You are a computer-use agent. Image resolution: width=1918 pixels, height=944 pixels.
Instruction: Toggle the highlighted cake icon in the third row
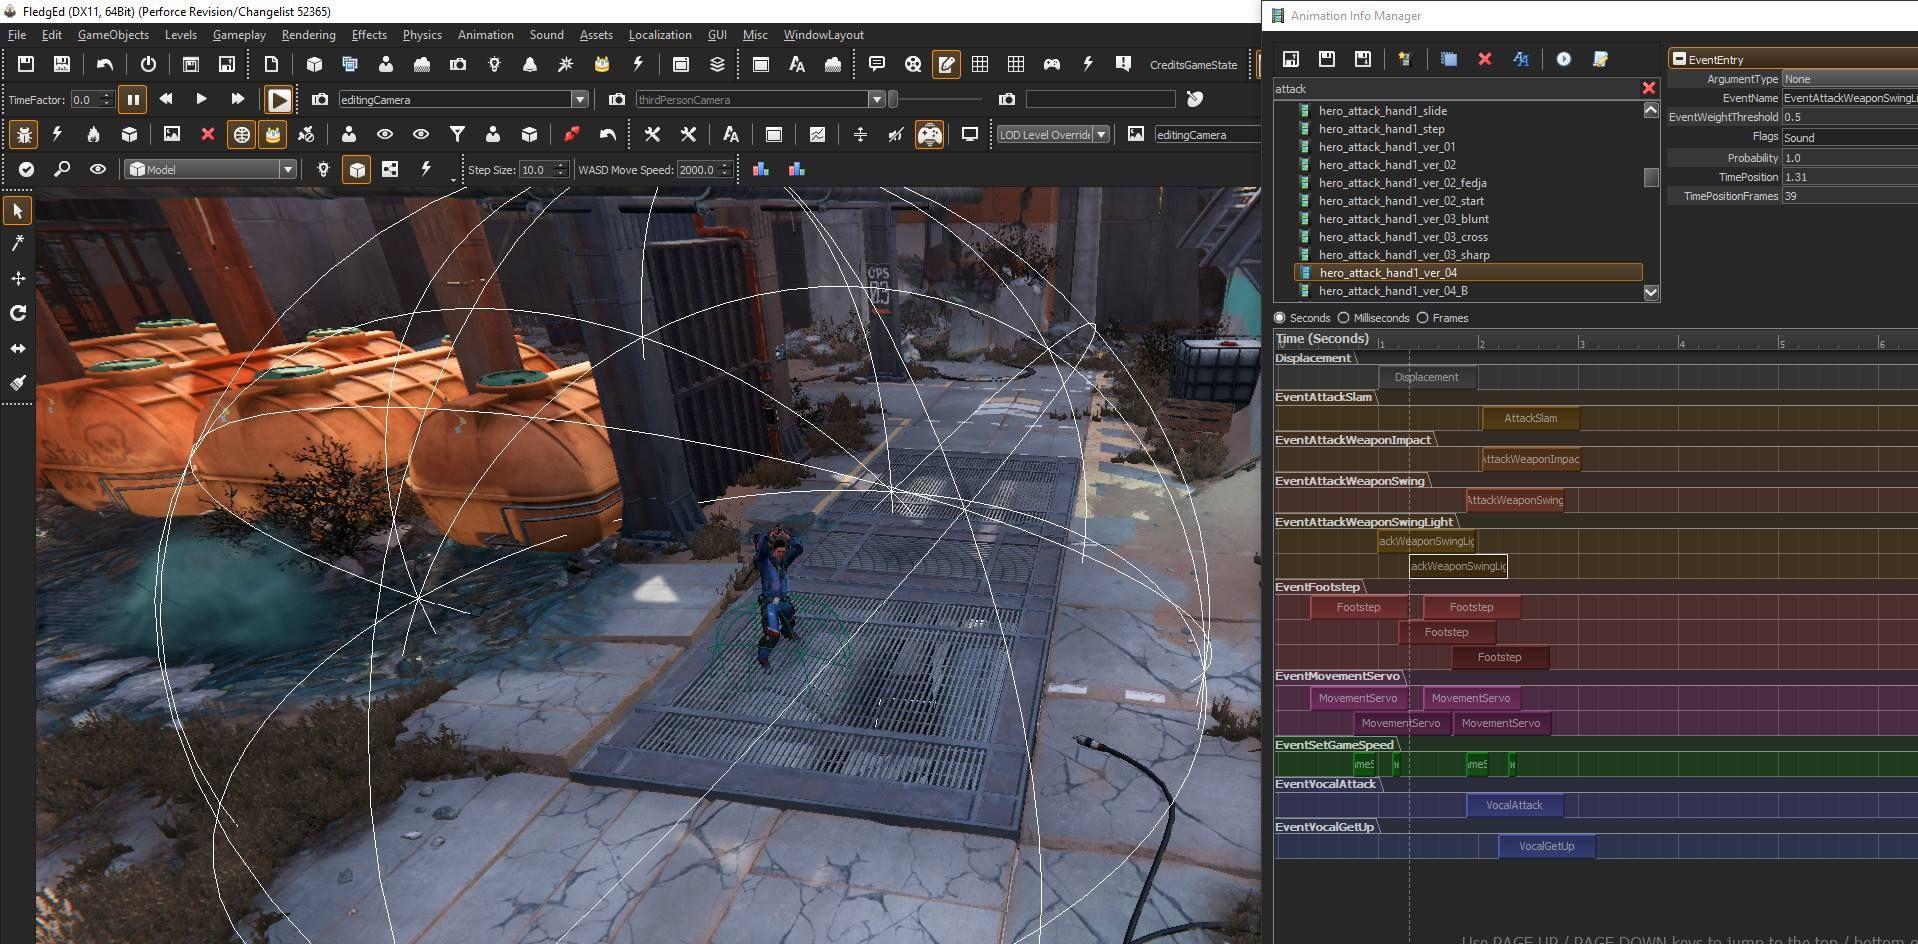(272, 134)
